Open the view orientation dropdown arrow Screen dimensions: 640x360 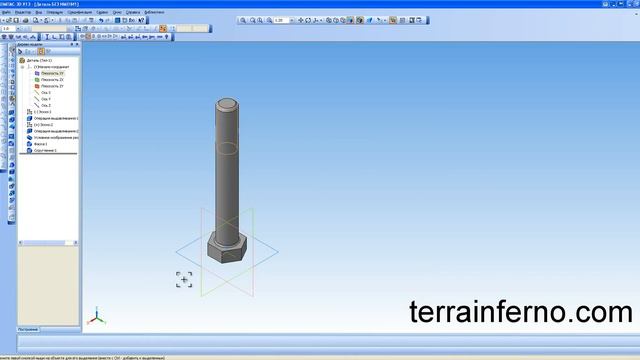tap(321, 20)
